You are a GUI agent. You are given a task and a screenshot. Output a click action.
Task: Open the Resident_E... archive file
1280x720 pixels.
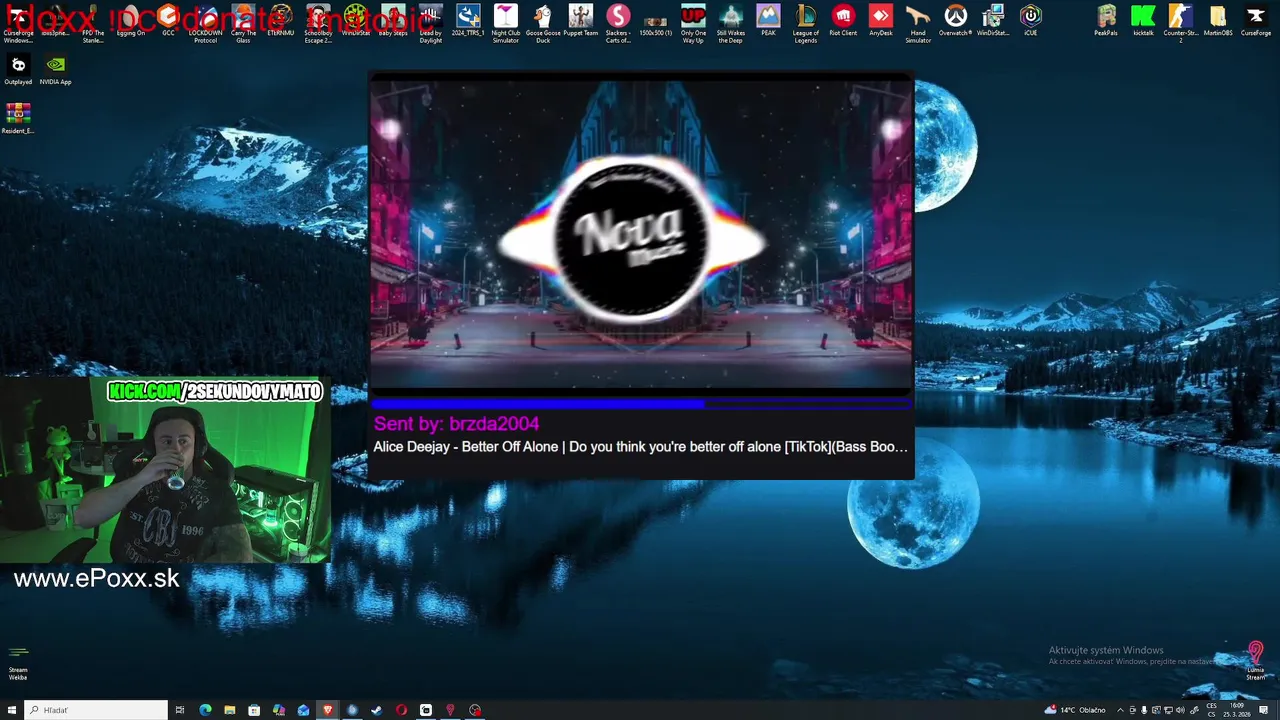click(18, 118)
